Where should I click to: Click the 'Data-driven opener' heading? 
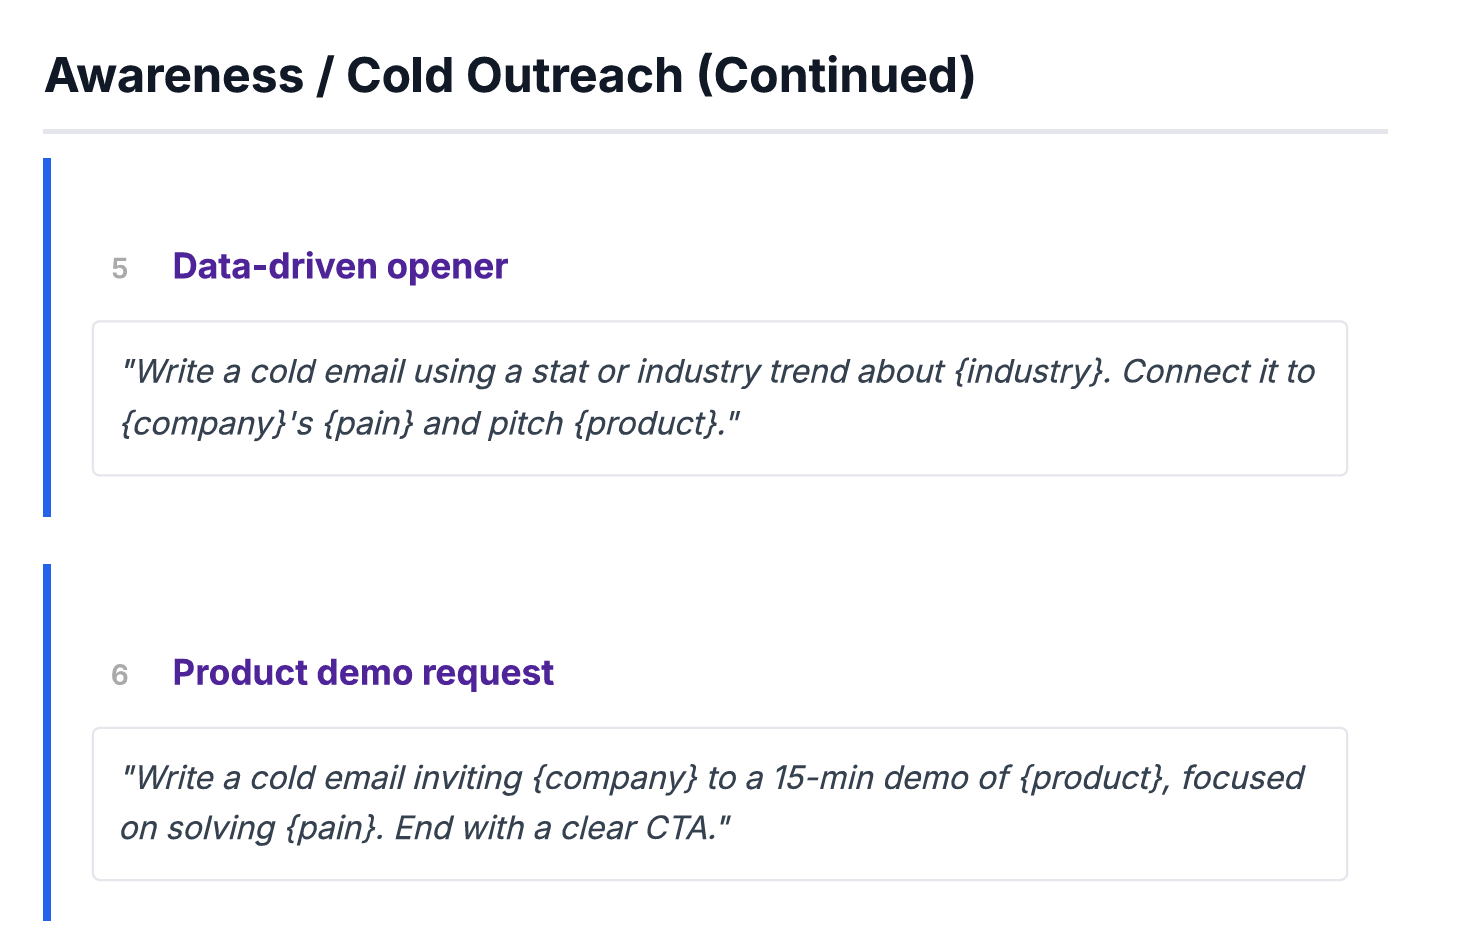pos(340,266)
